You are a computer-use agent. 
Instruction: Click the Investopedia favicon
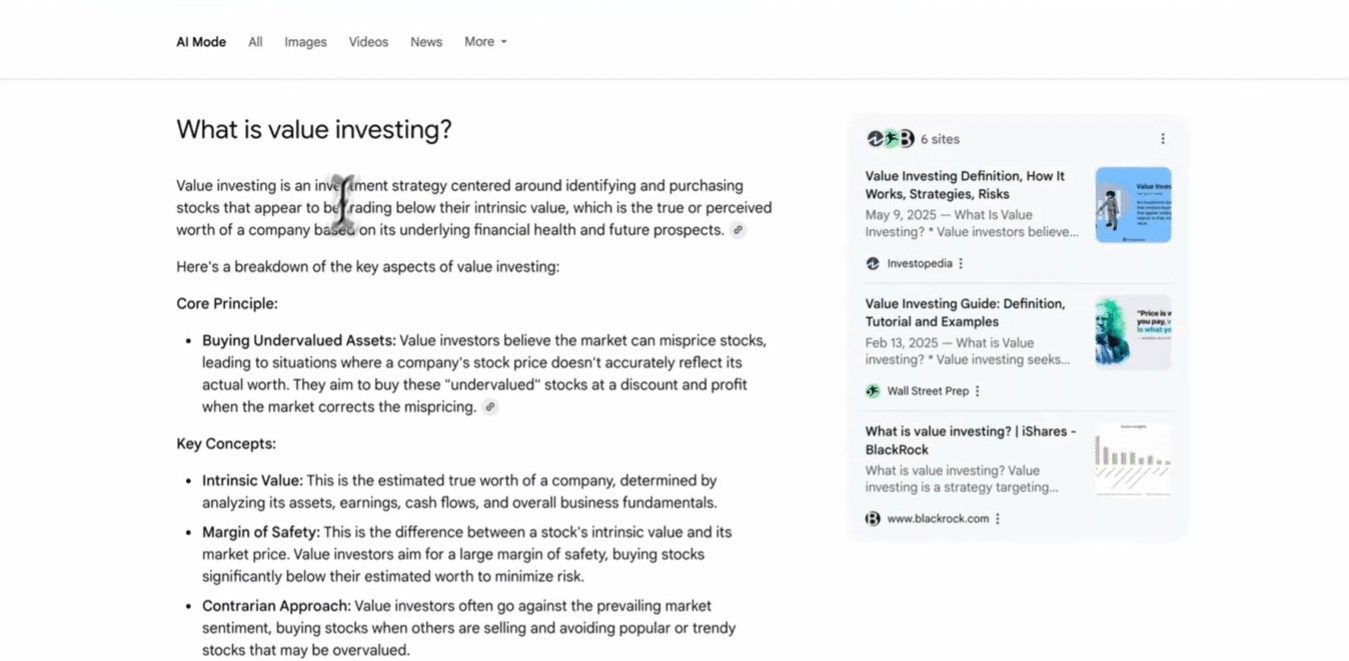click(x=873, y=264)
